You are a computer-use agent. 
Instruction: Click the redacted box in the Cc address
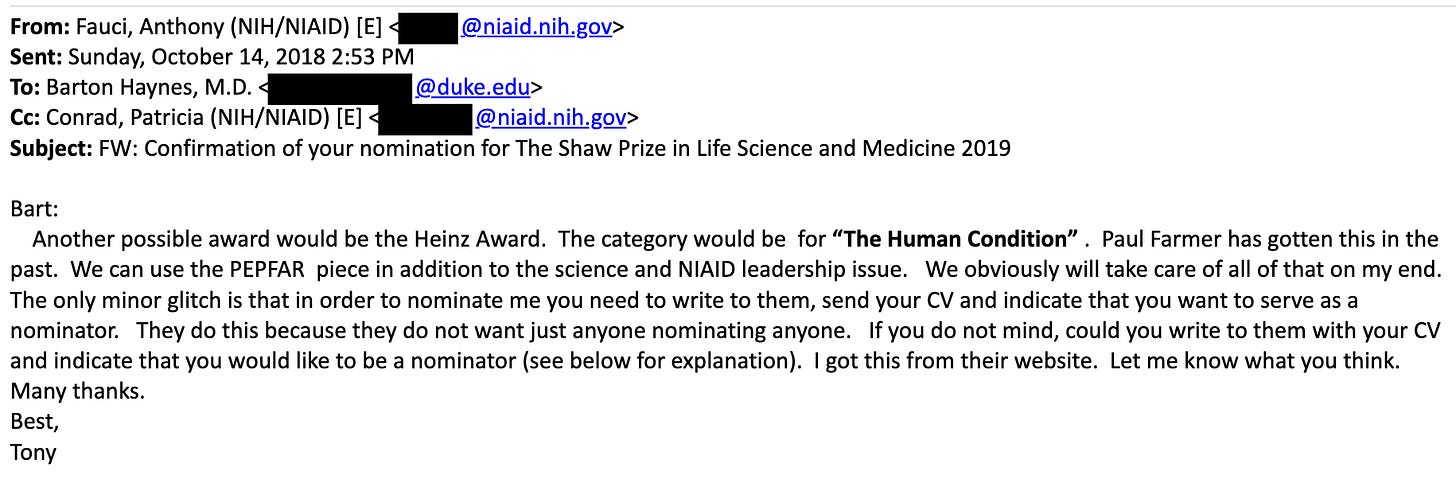click(426, 118)
